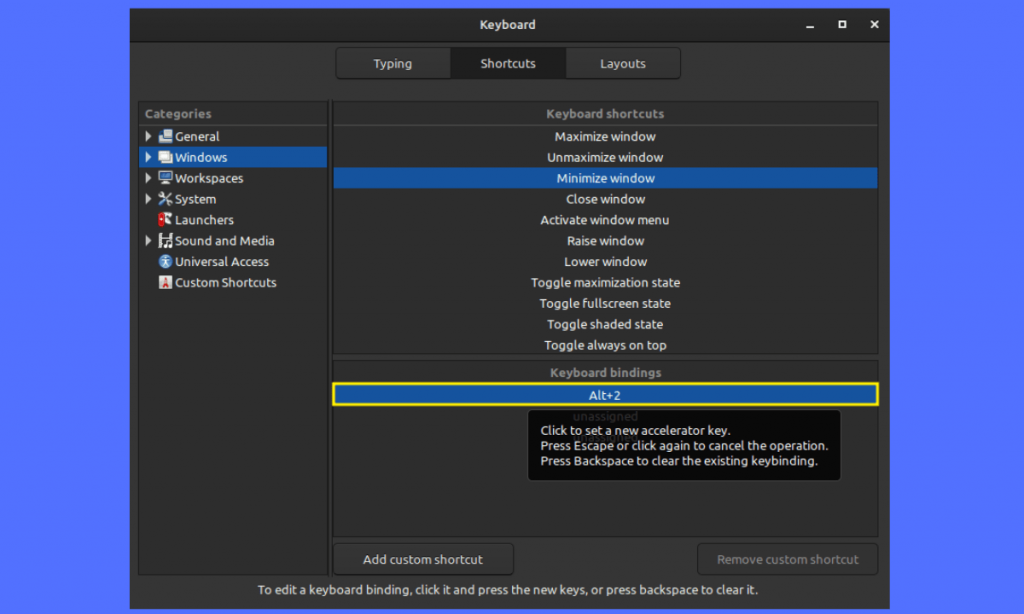Click the Custom Shortcuts icon
This screenshot has height=614, width=1024.
click(166, 283)
